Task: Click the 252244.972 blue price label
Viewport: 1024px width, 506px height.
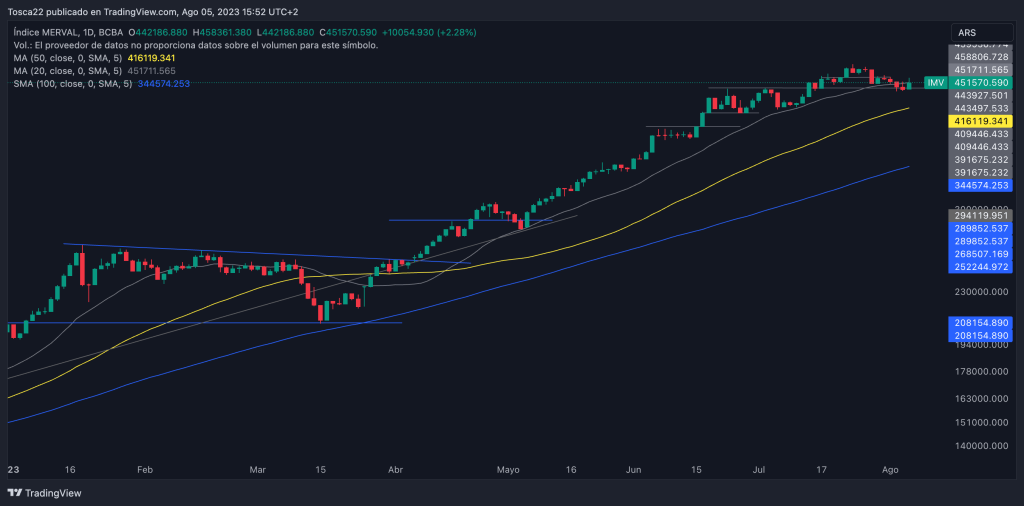Action: 981,267
